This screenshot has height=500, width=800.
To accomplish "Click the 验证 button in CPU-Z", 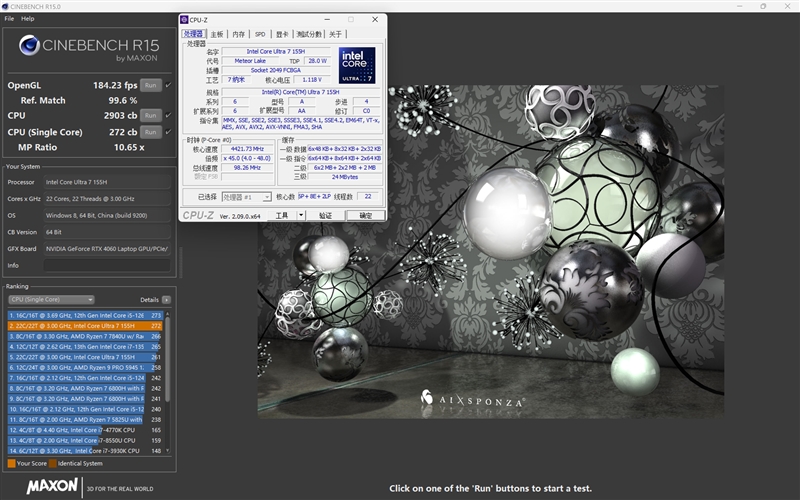I will coord(326,215).
